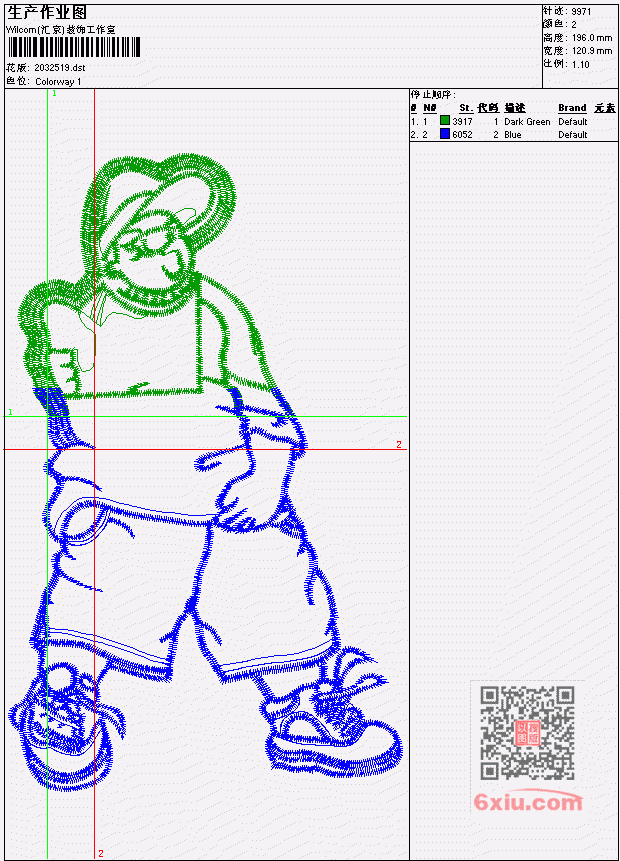620x861 pixels.
Task: Click the 'Brand' column header
Action: (x=572, y=108)
